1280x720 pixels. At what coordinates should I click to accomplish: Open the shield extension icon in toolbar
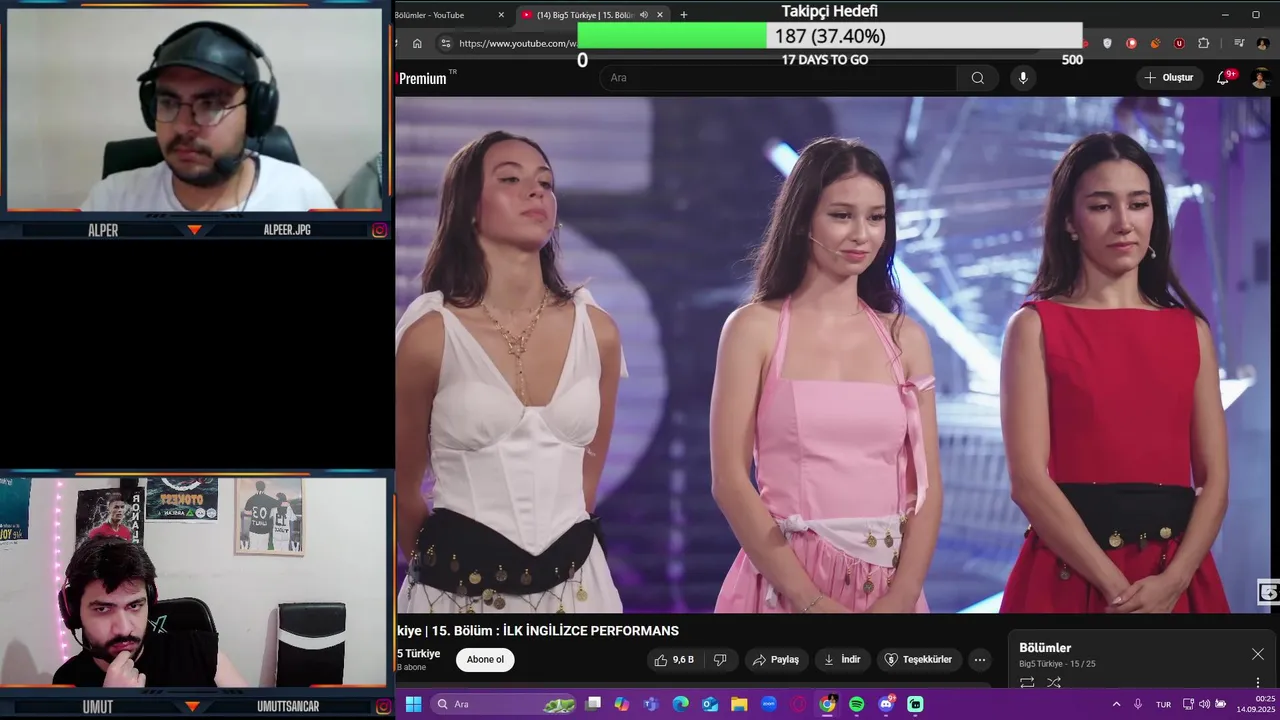(x=1107, y=43)
